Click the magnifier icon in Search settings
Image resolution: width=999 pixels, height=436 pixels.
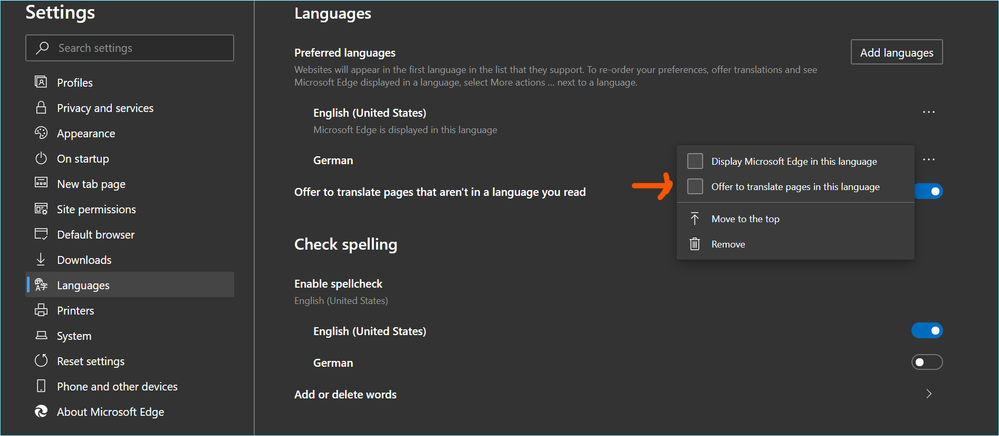(x=43, y=48)
